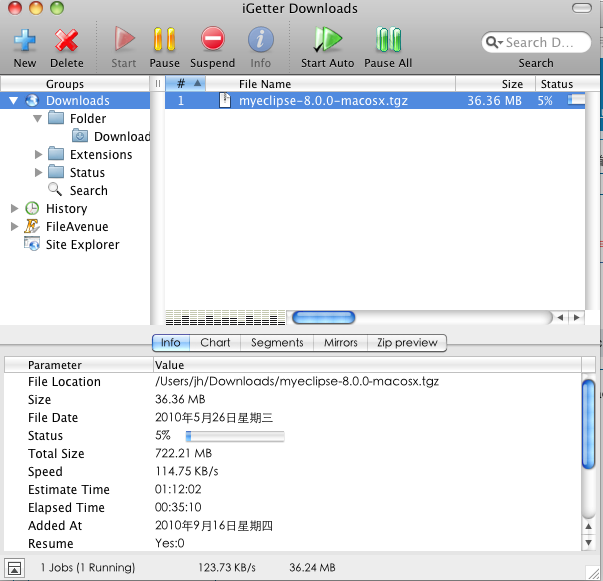The height and width of the screenshot is (581, 603).
Task: Toggle the bottom panel with status bar icon
Action: pyautogui.click(x=15, y=568)
